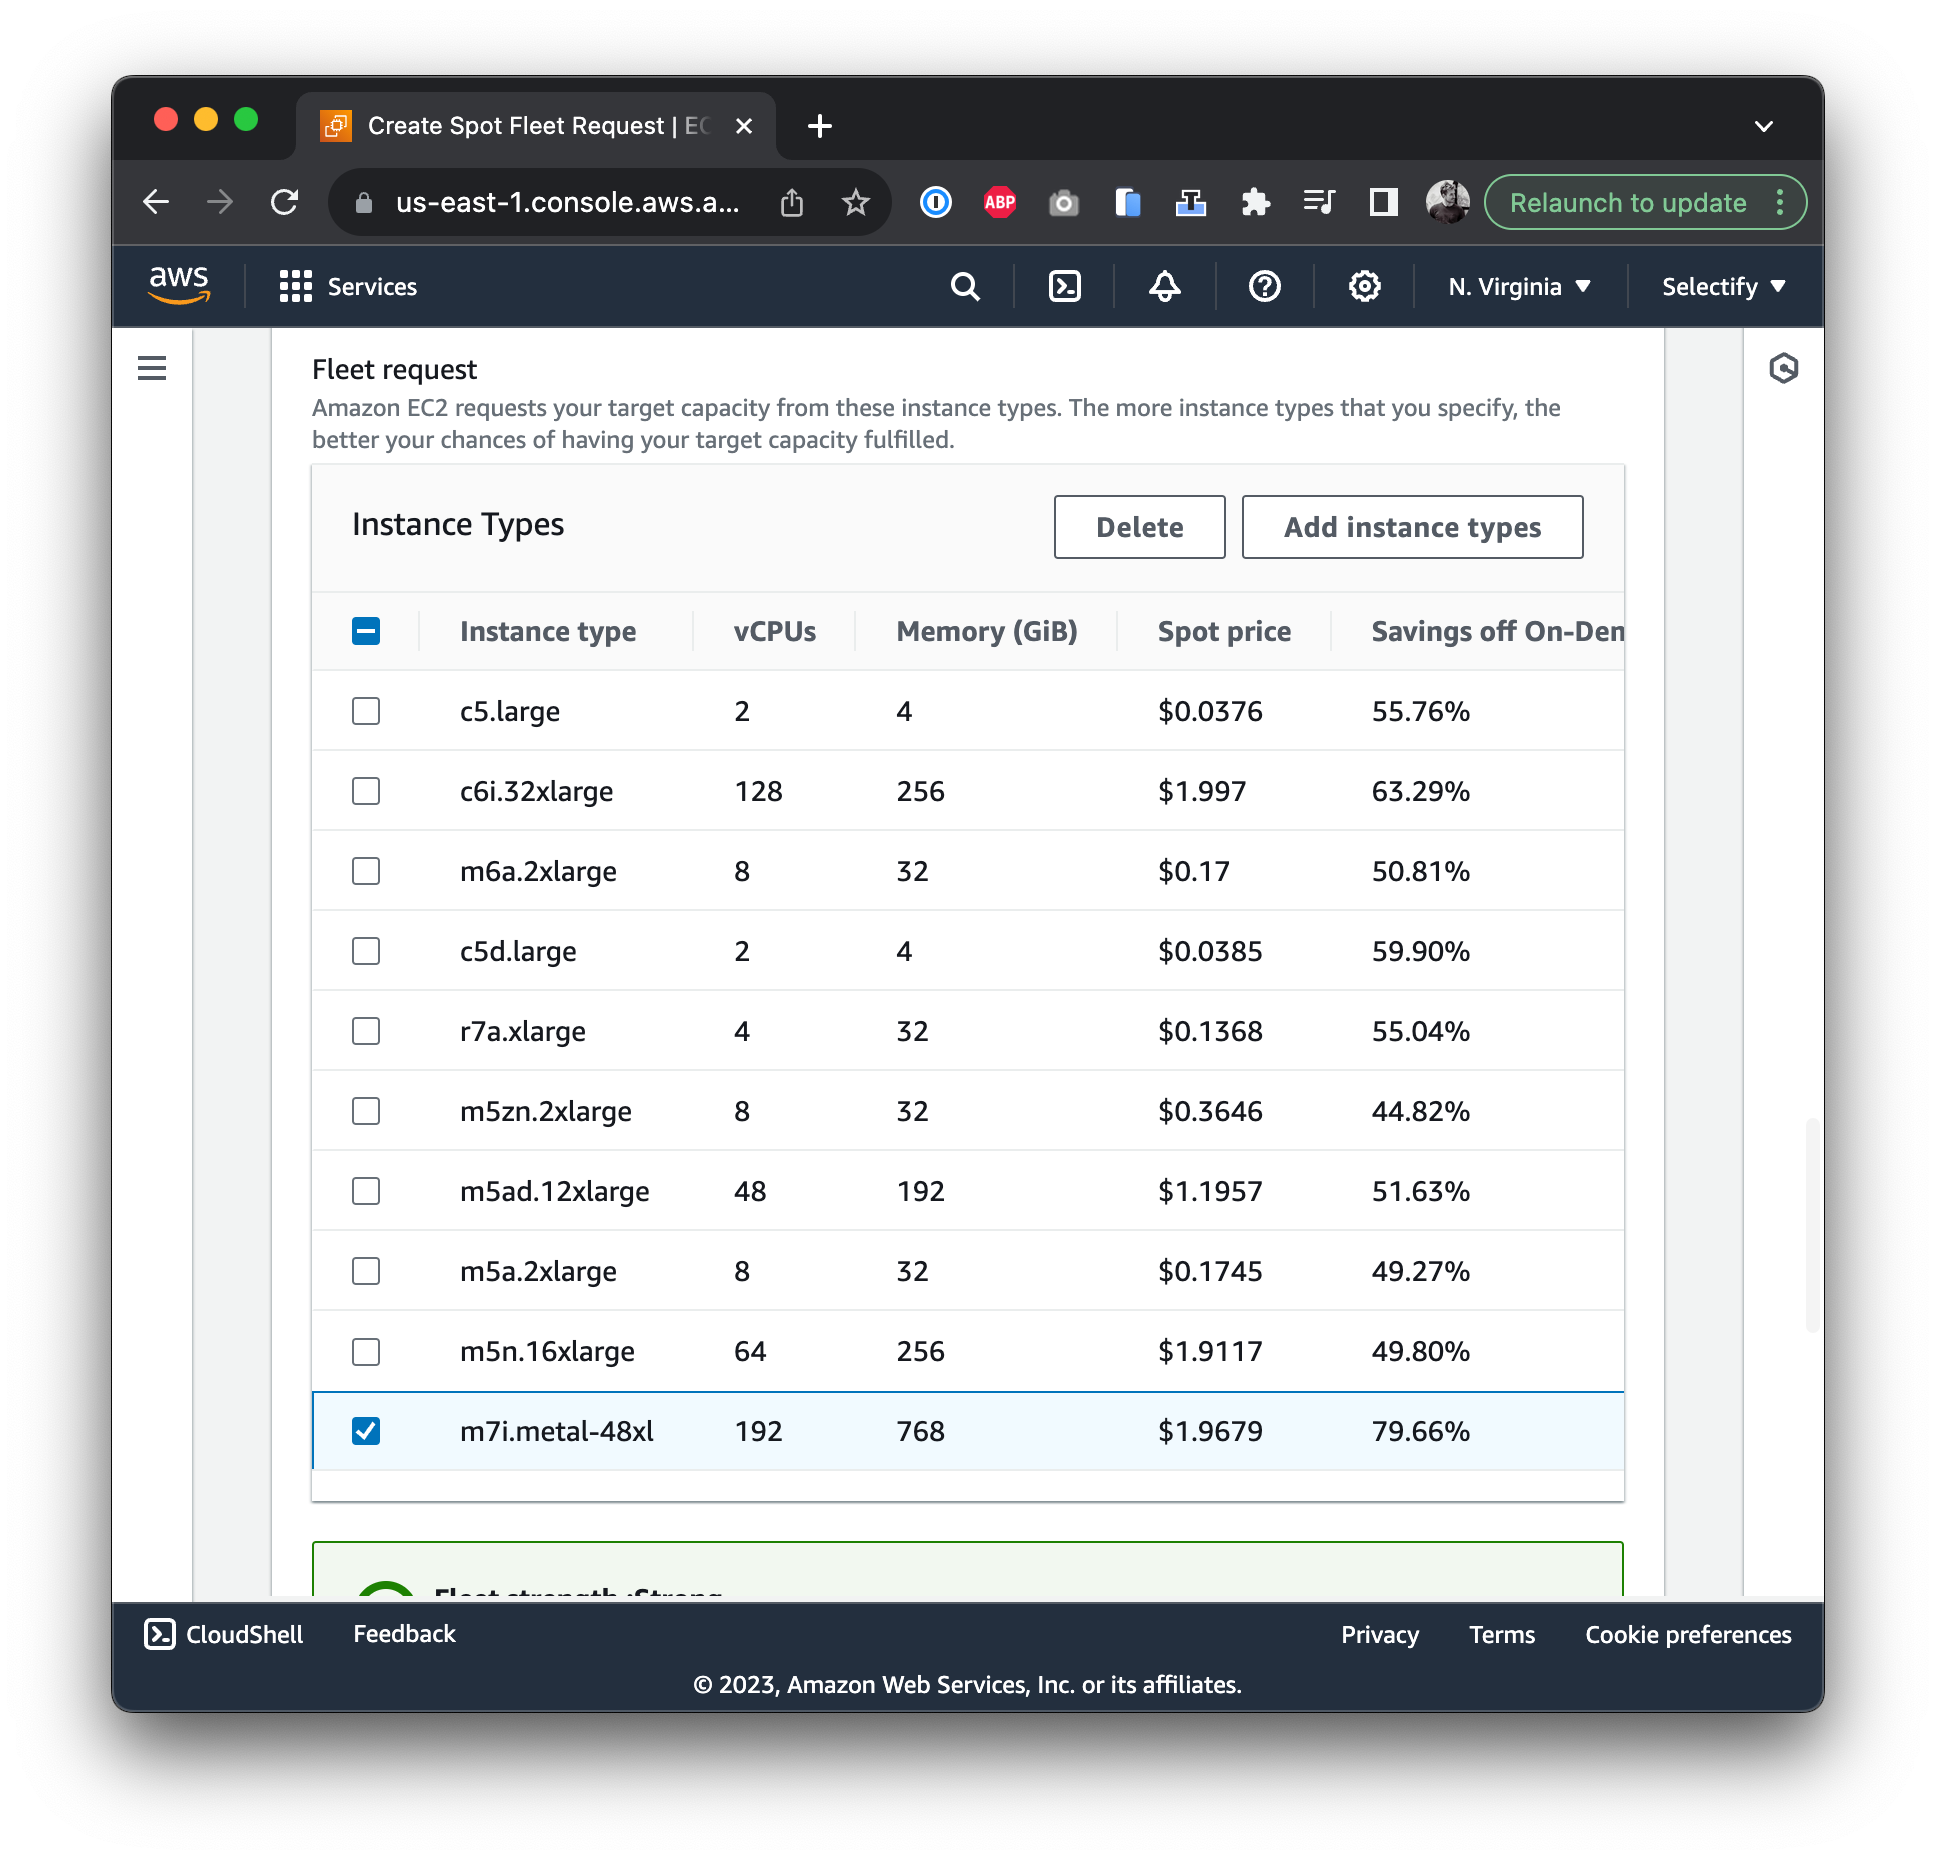
Task: Collapse the left navigation with the hamburger icon
Action: click(x=152, y=368)
